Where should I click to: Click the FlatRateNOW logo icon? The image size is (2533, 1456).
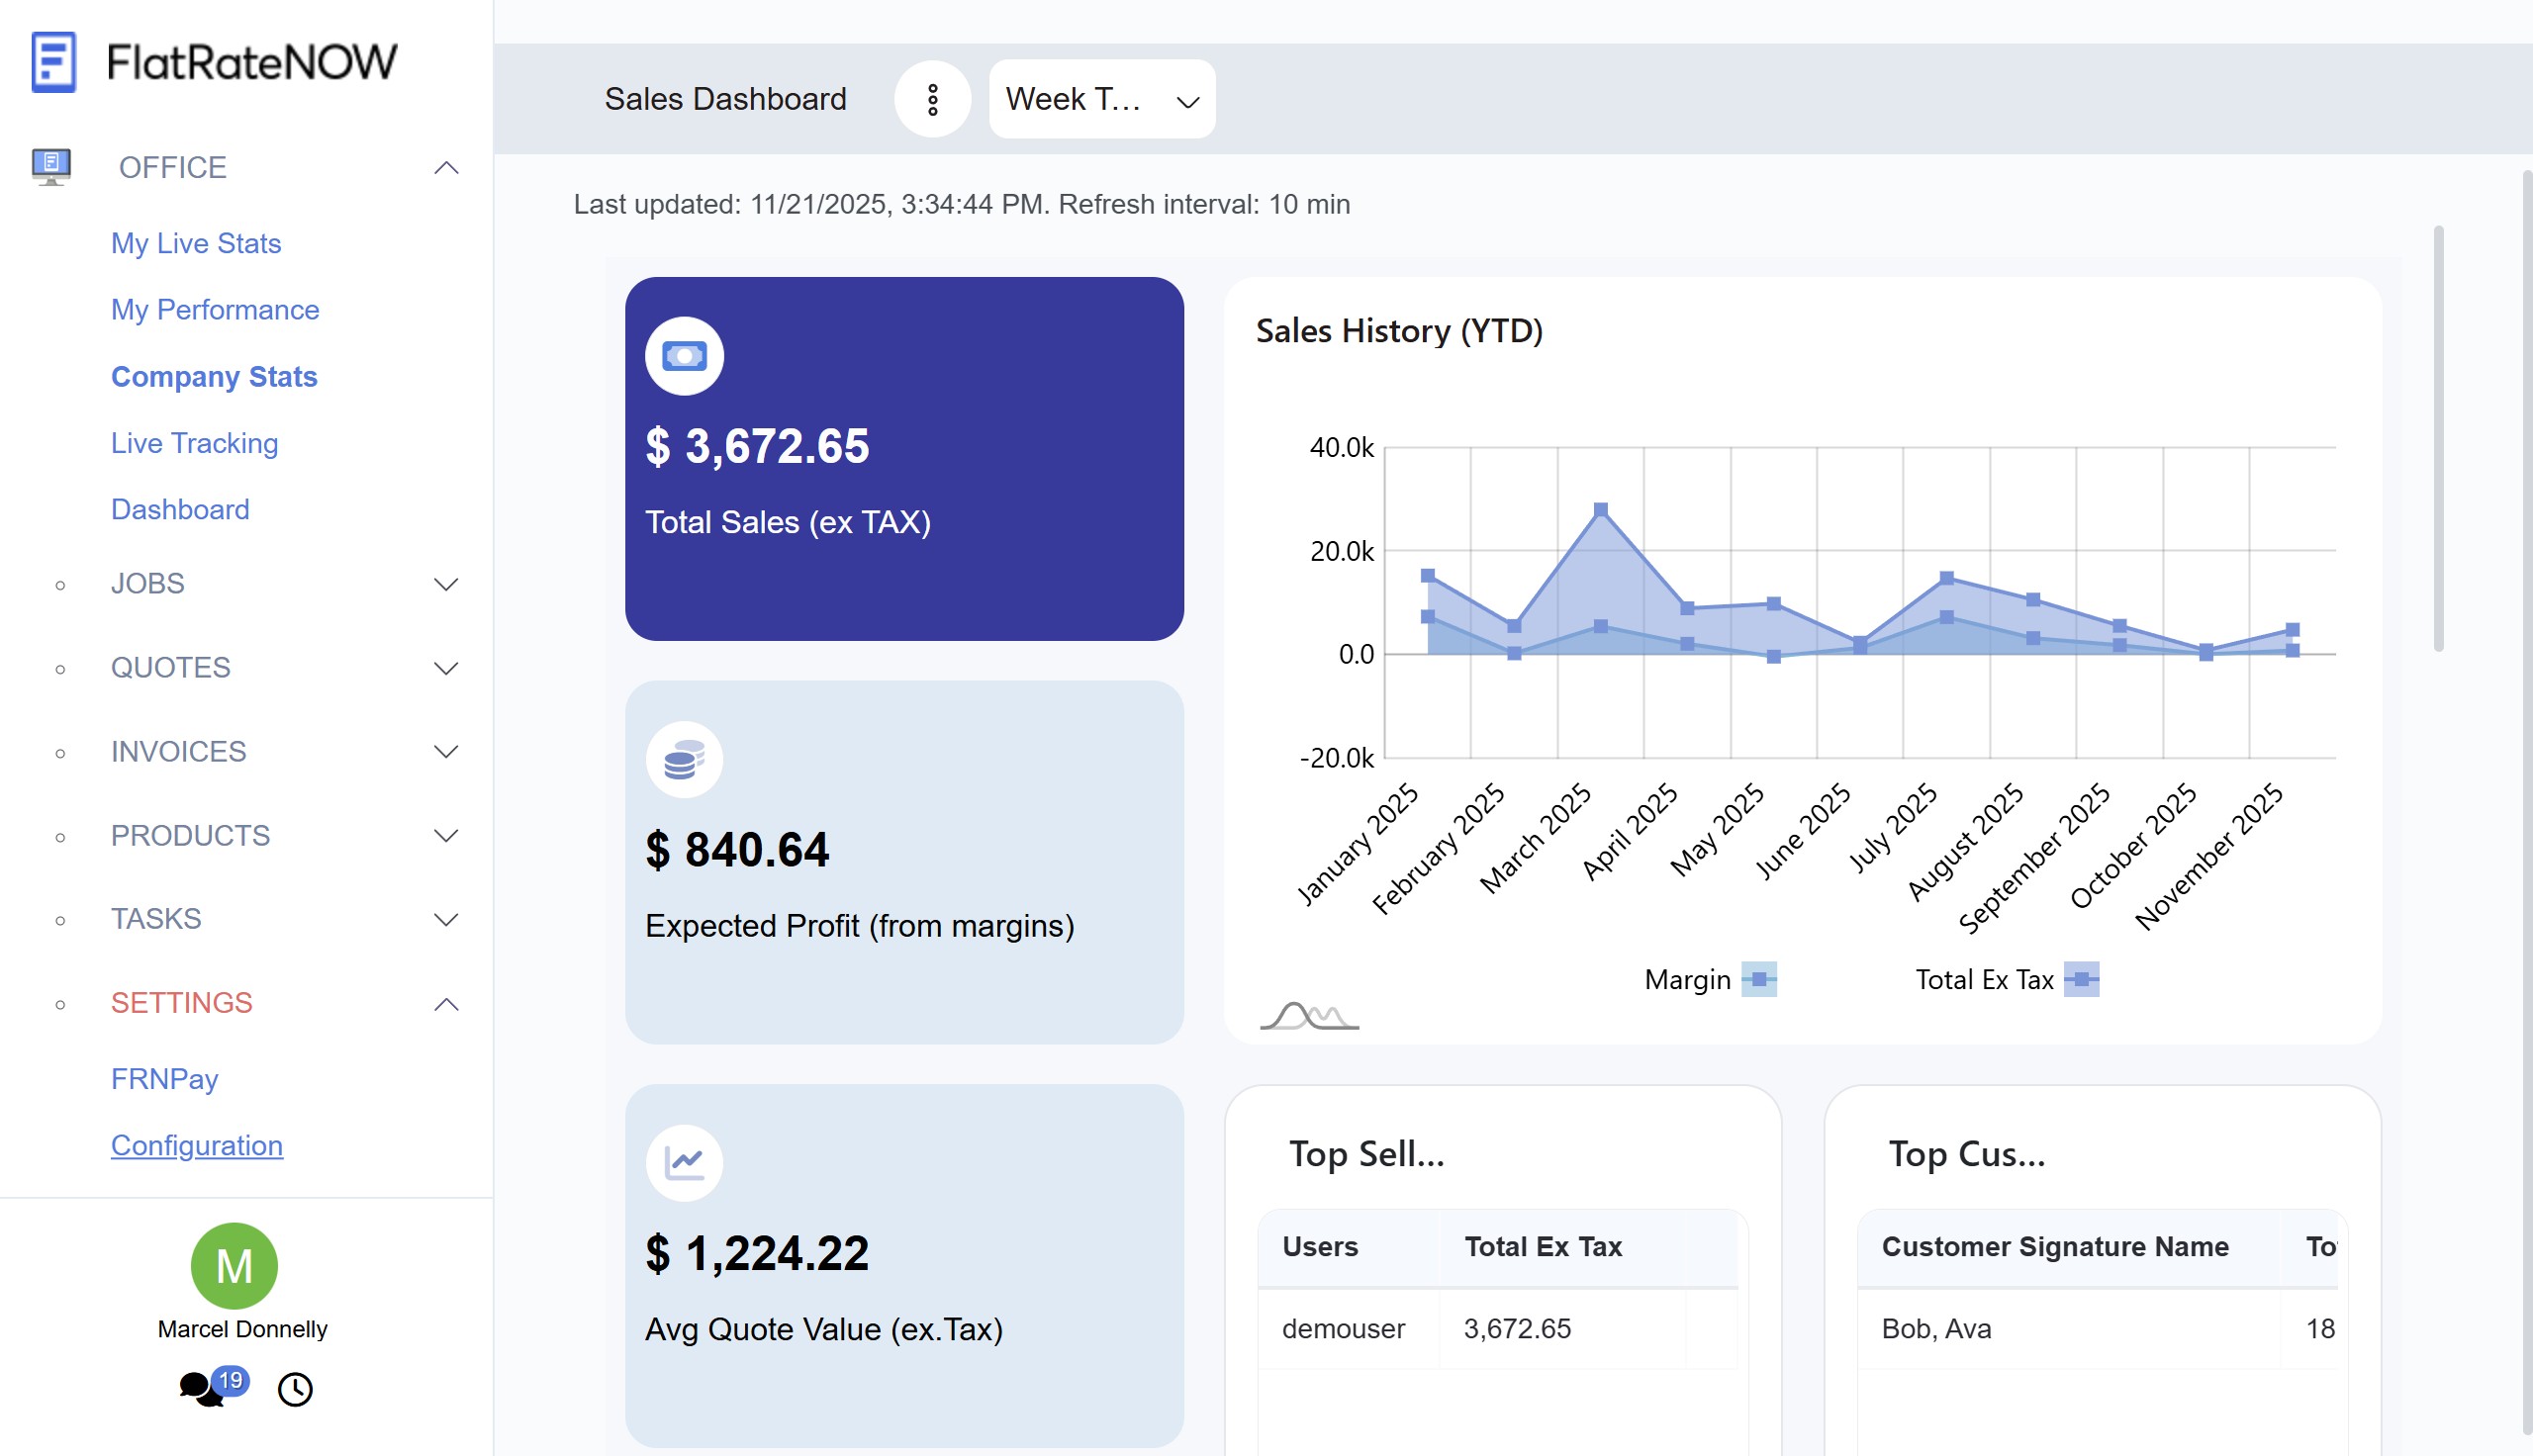pyautogui.click(x=53, y=62)
